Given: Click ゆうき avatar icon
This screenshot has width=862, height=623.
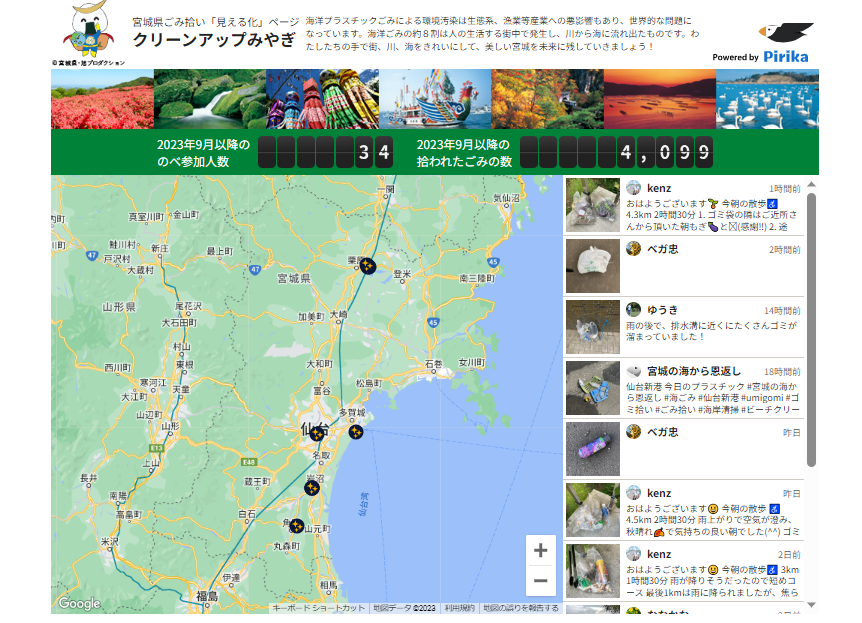Looking at the screenshot, I should click(633, 310).
